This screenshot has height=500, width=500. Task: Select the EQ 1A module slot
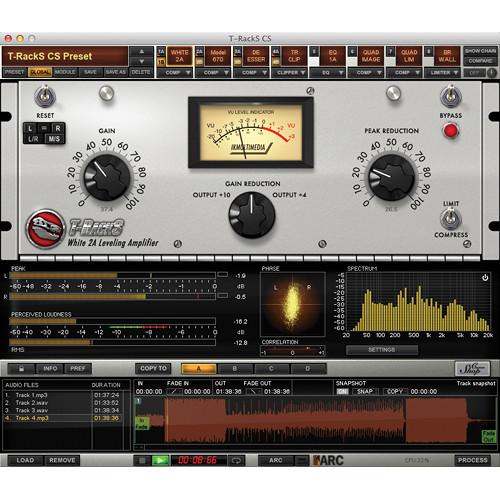(x=332, y=56)
